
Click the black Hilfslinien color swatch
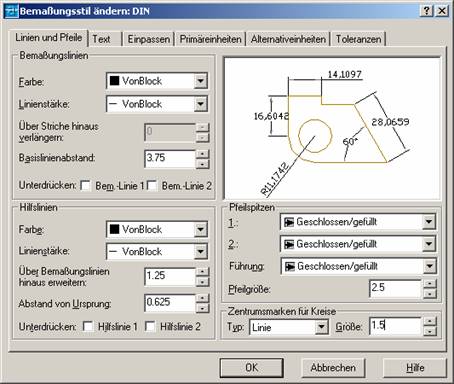tap(114, 229)
